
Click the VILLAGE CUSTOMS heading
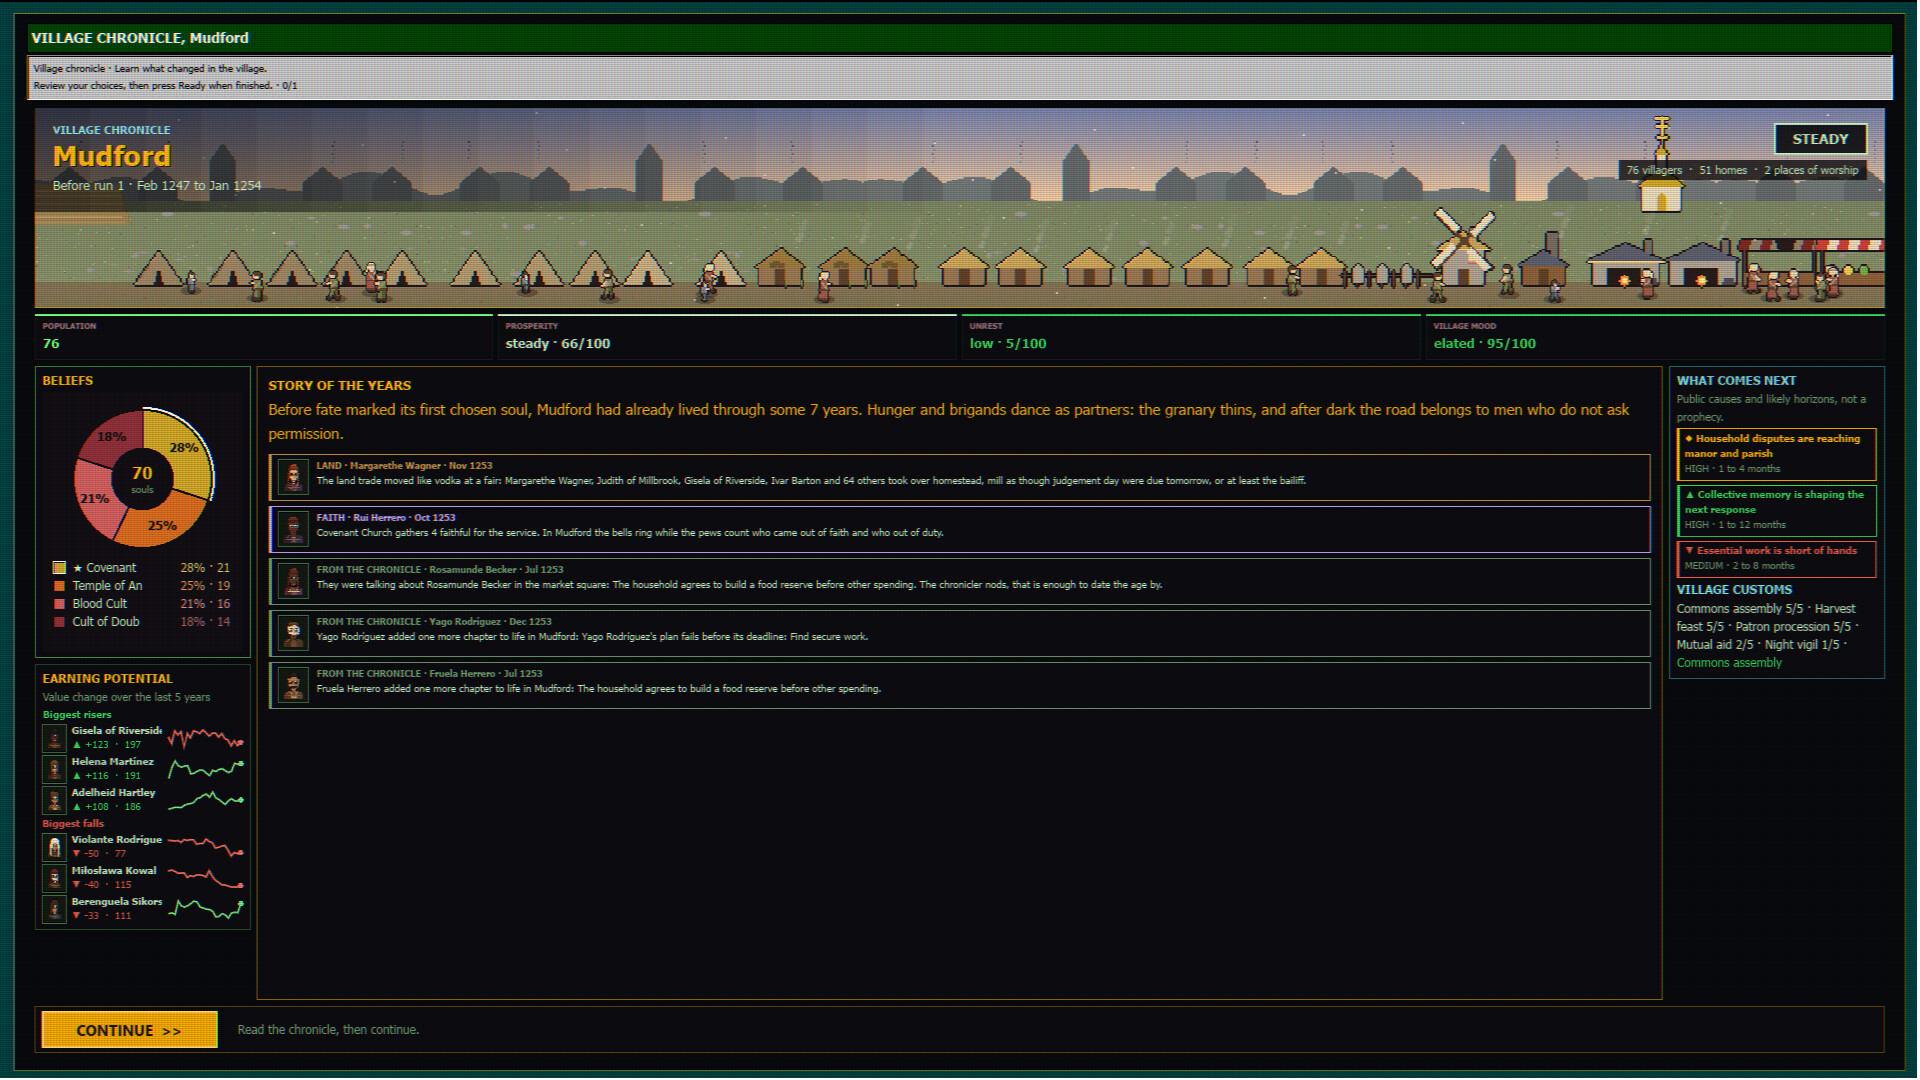click(1734, 590)
